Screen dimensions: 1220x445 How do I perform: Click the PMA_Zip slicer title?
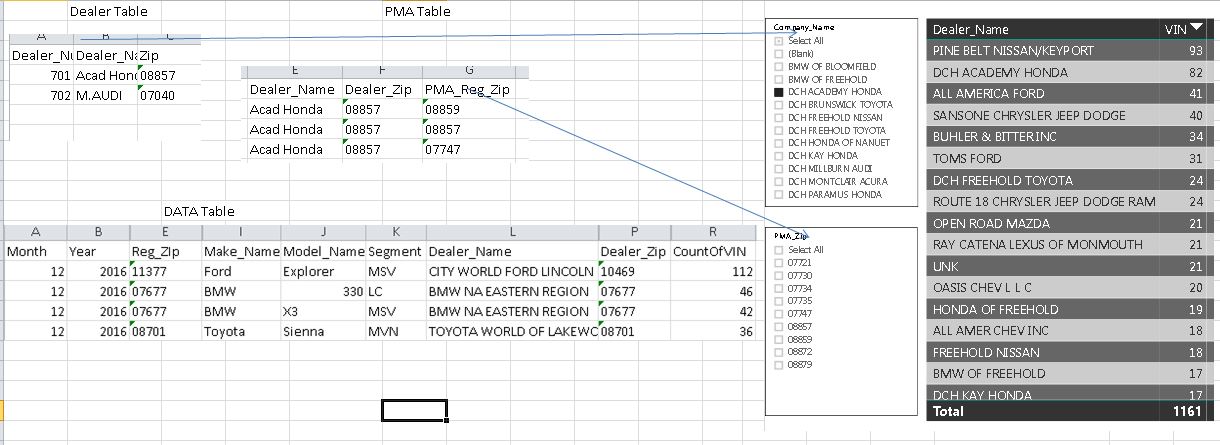(x=791, y=236)
